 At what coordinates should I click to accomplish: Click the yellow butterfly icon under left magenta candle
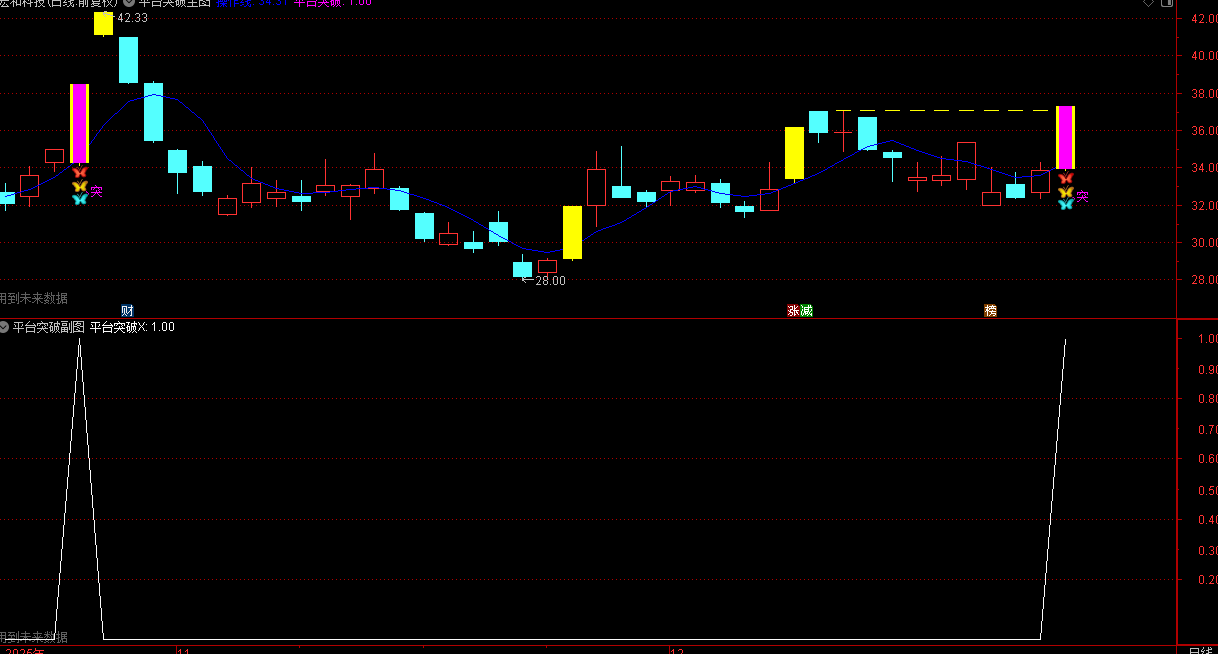[x=80, y=186]
